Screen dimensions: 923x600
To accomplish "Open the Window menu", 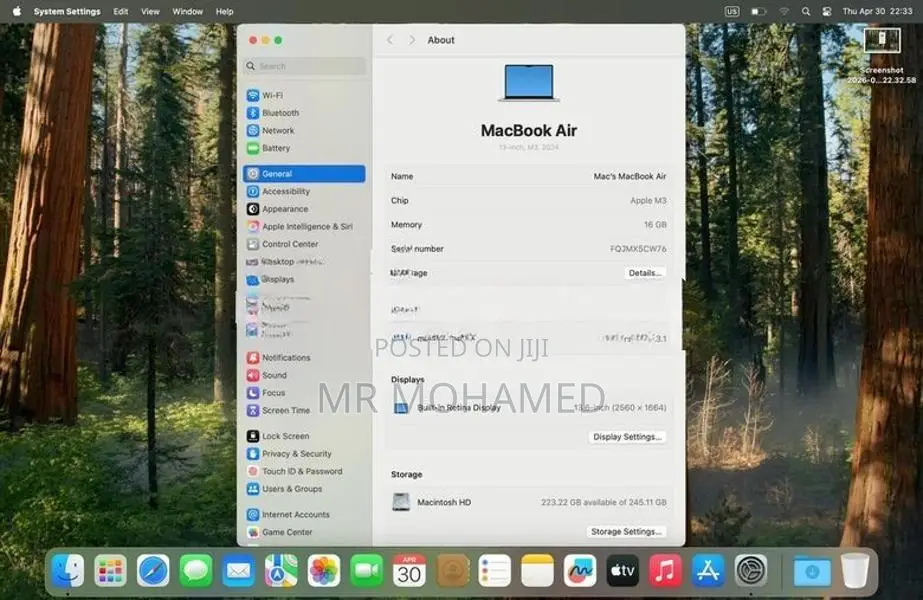I will (188, 11).
